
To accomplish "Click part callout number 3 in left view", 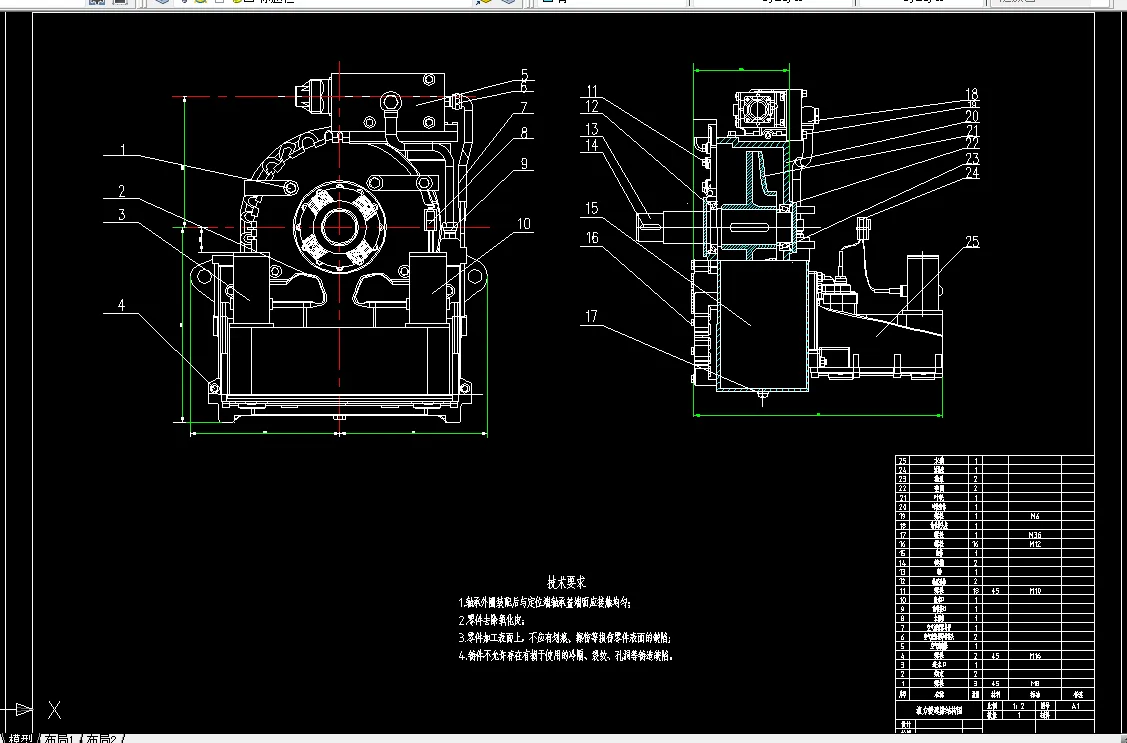I will pyautogui.click(x=121, y=214).
